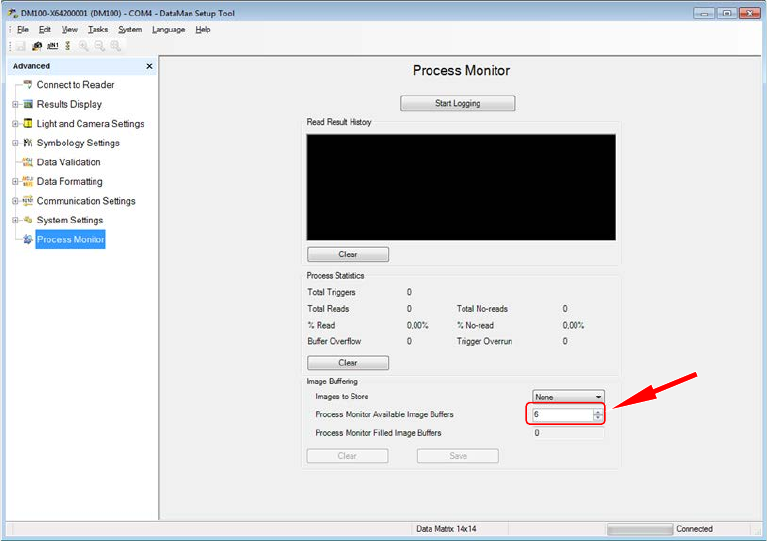
Task: Click the Total Triggers label
Action: coord(331,292)
